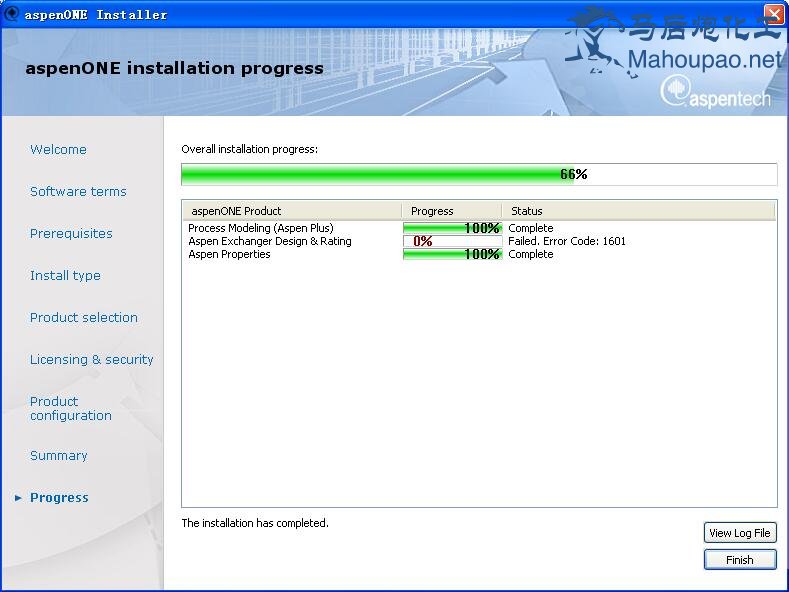Image resolution: width=789 pixels, height=592 pixels.
Task: Open the Software terms step
Action: (x=78, y=191)
